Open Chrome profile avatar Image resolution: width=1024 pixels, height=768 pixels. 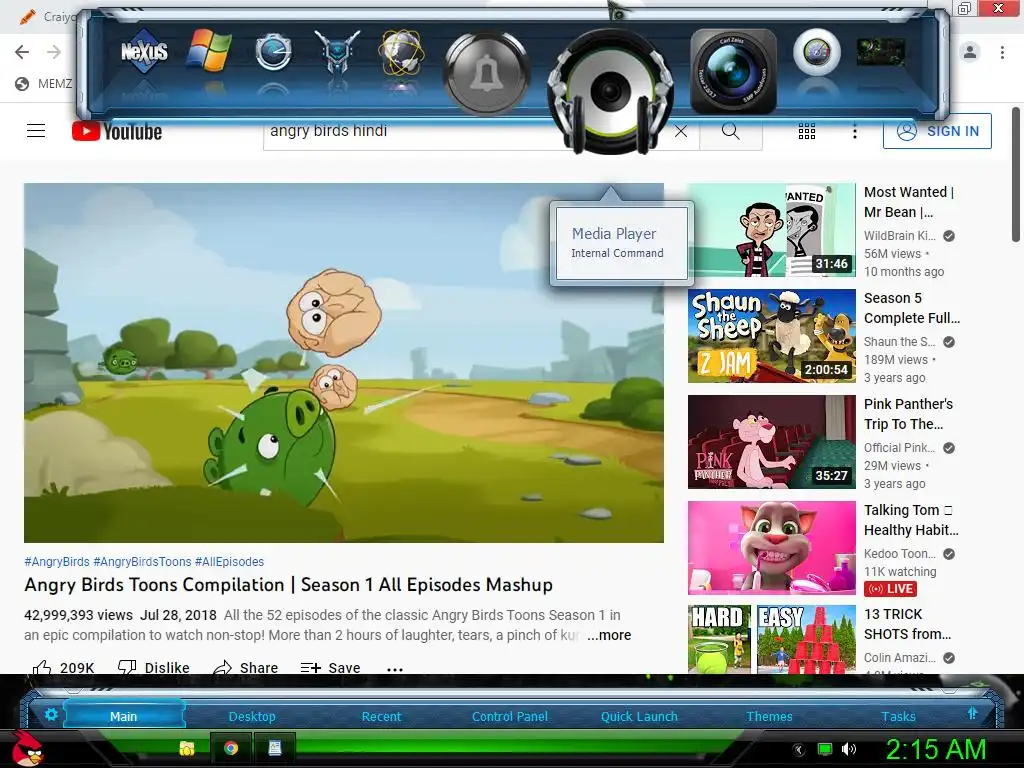970,52
